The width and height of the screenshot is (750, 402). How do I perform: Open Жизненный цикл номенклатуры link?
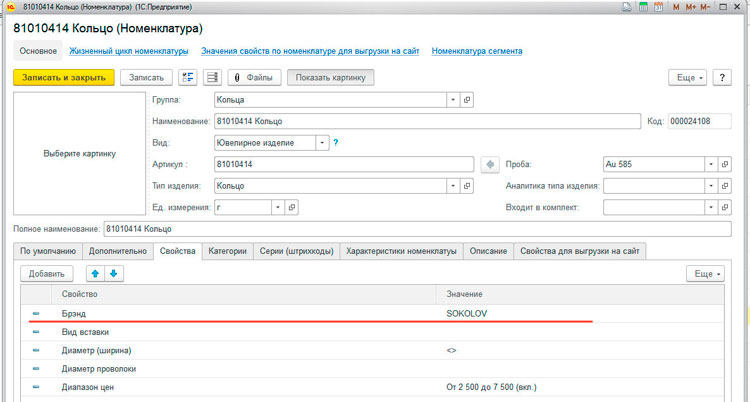129,51
